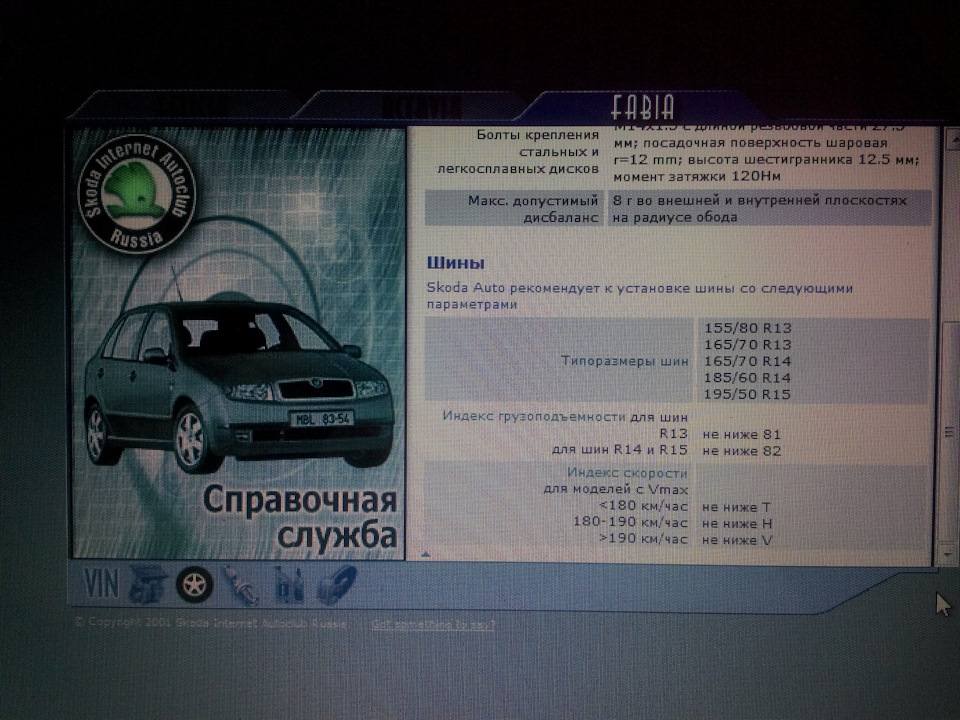Click the 'не ниже H' speed index

click(737, 523)
